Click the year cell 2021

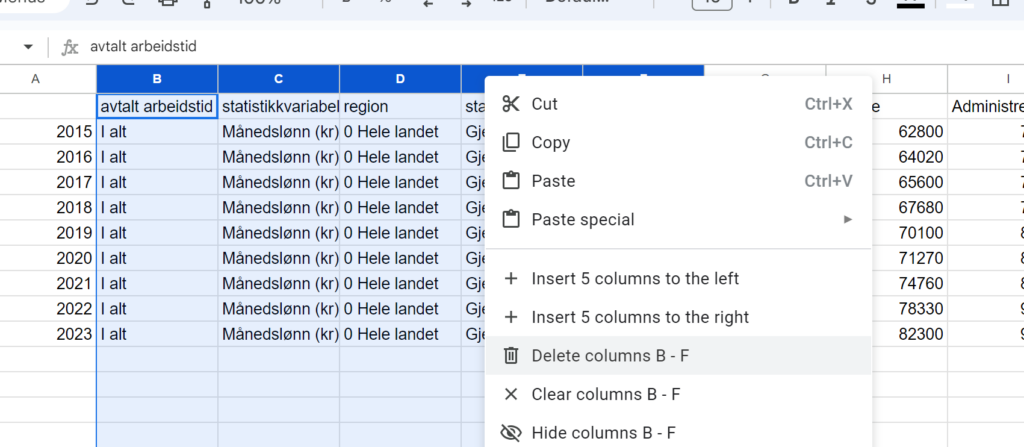(48, 284)
